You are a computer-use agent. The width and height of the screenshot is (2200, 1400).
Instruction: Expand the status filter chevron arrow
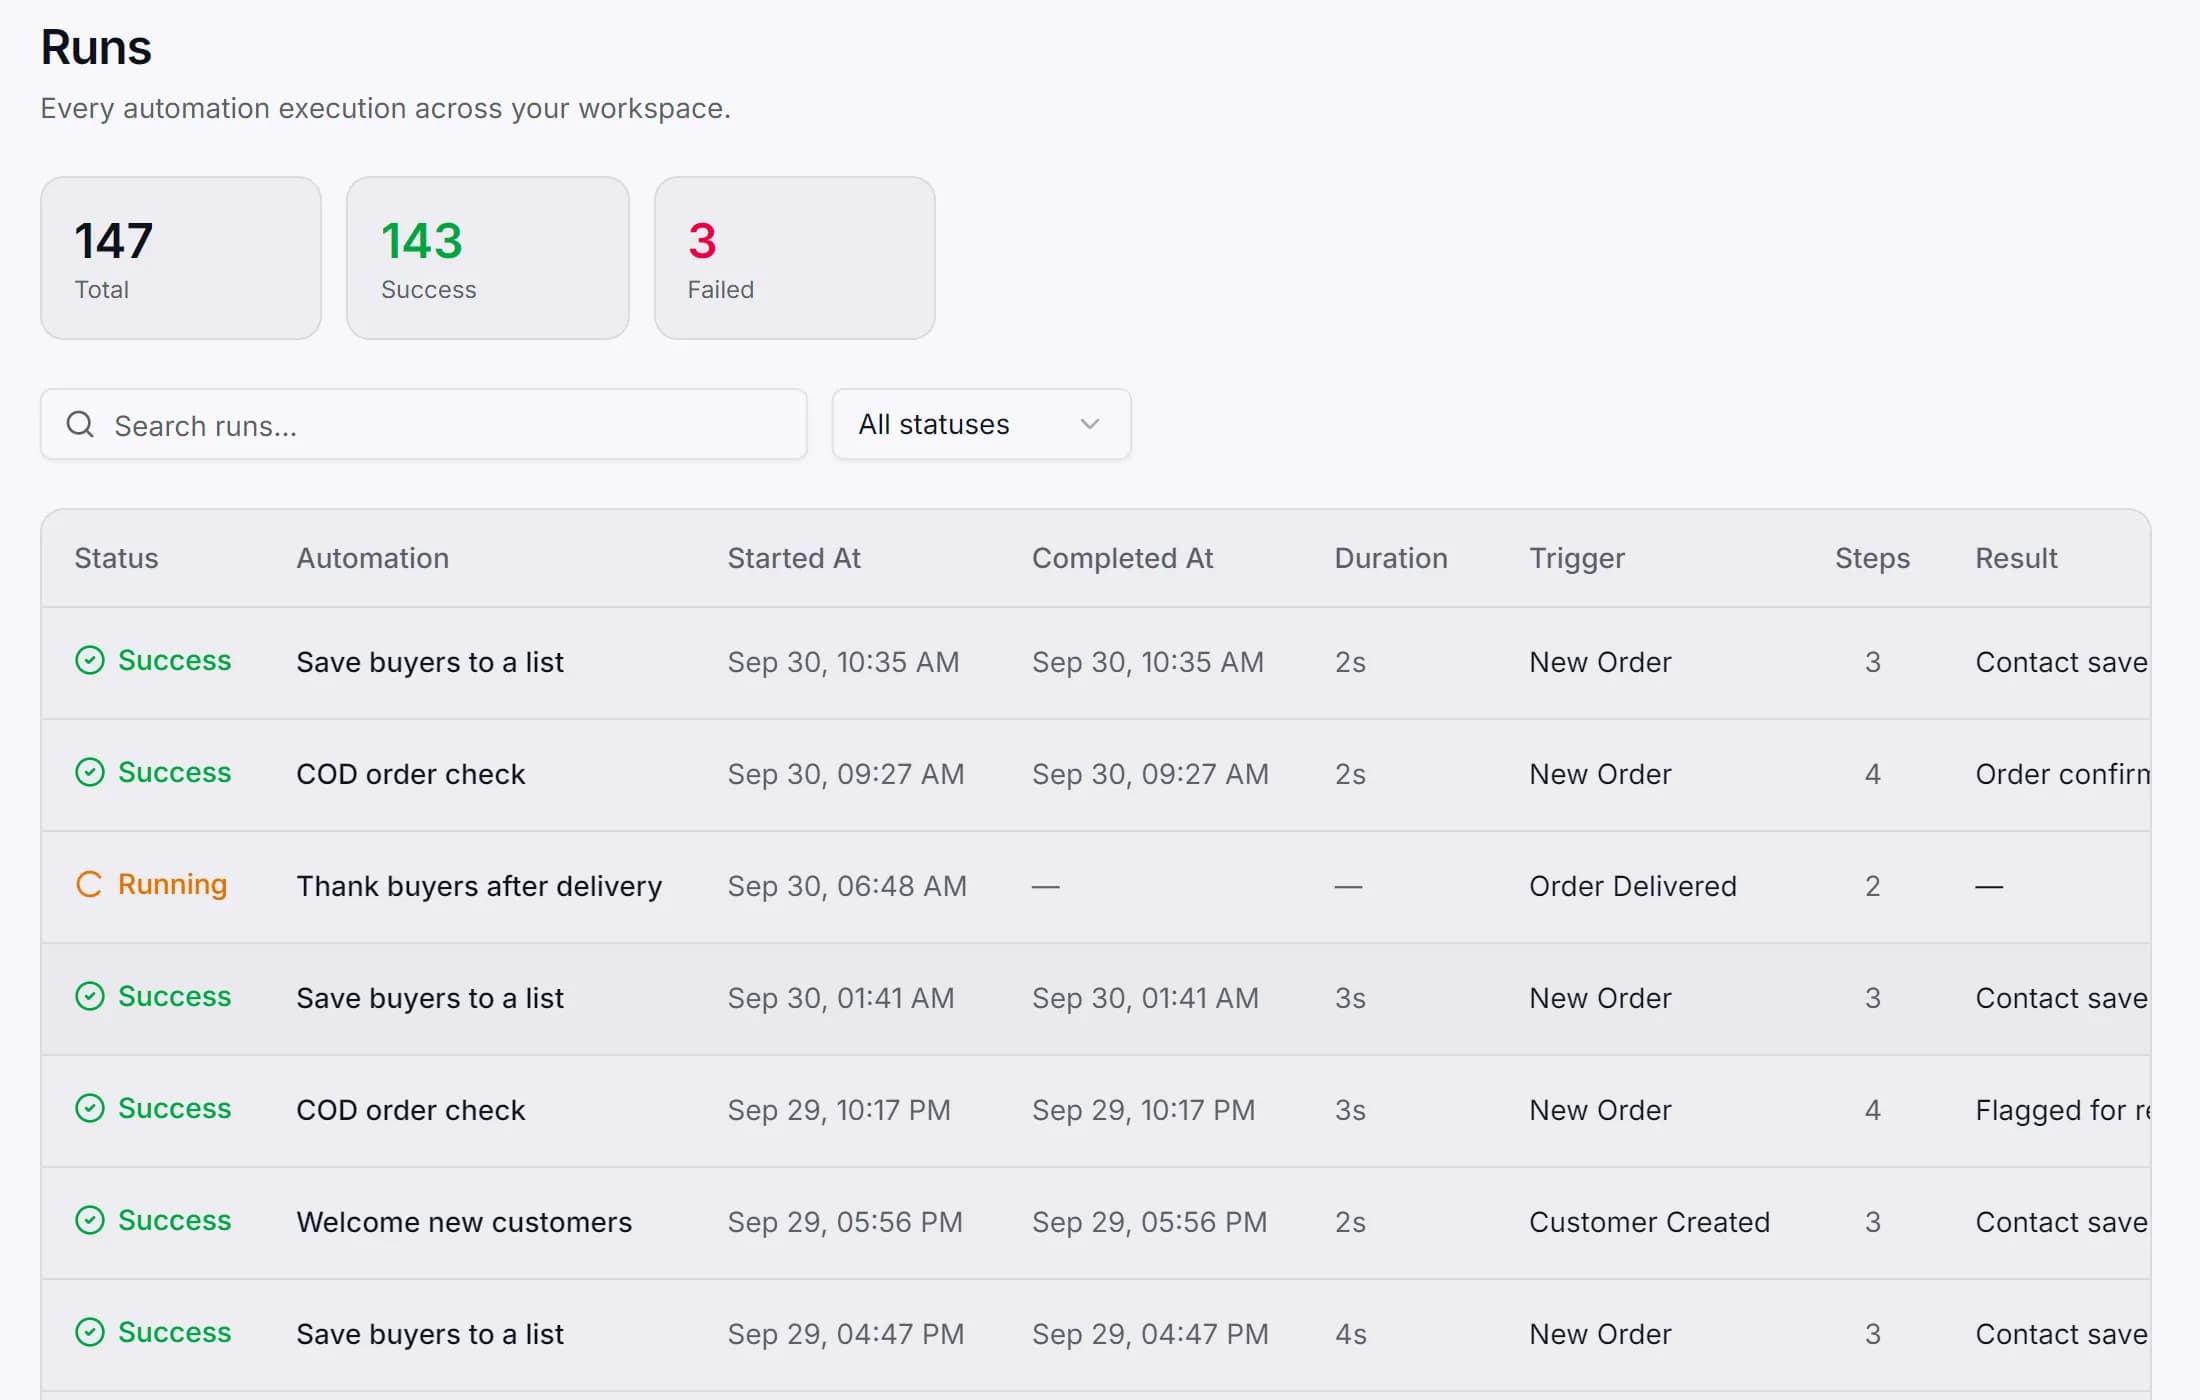1090,425
